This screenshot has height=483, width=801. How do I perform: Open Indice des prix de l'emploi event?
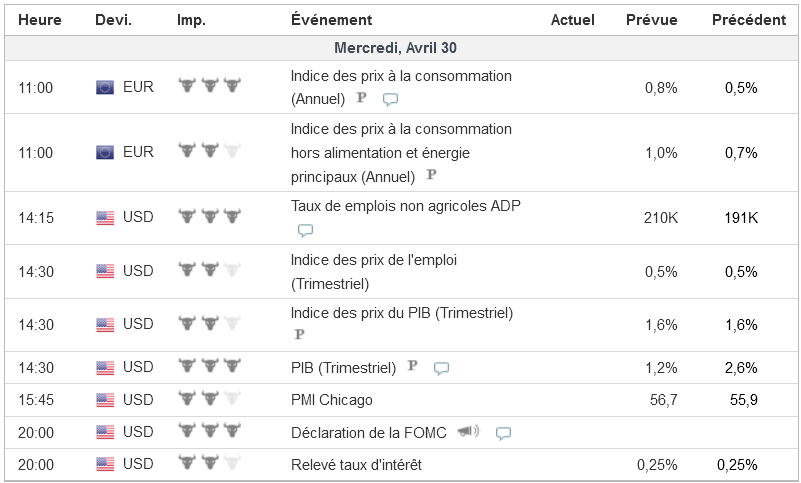373,260
